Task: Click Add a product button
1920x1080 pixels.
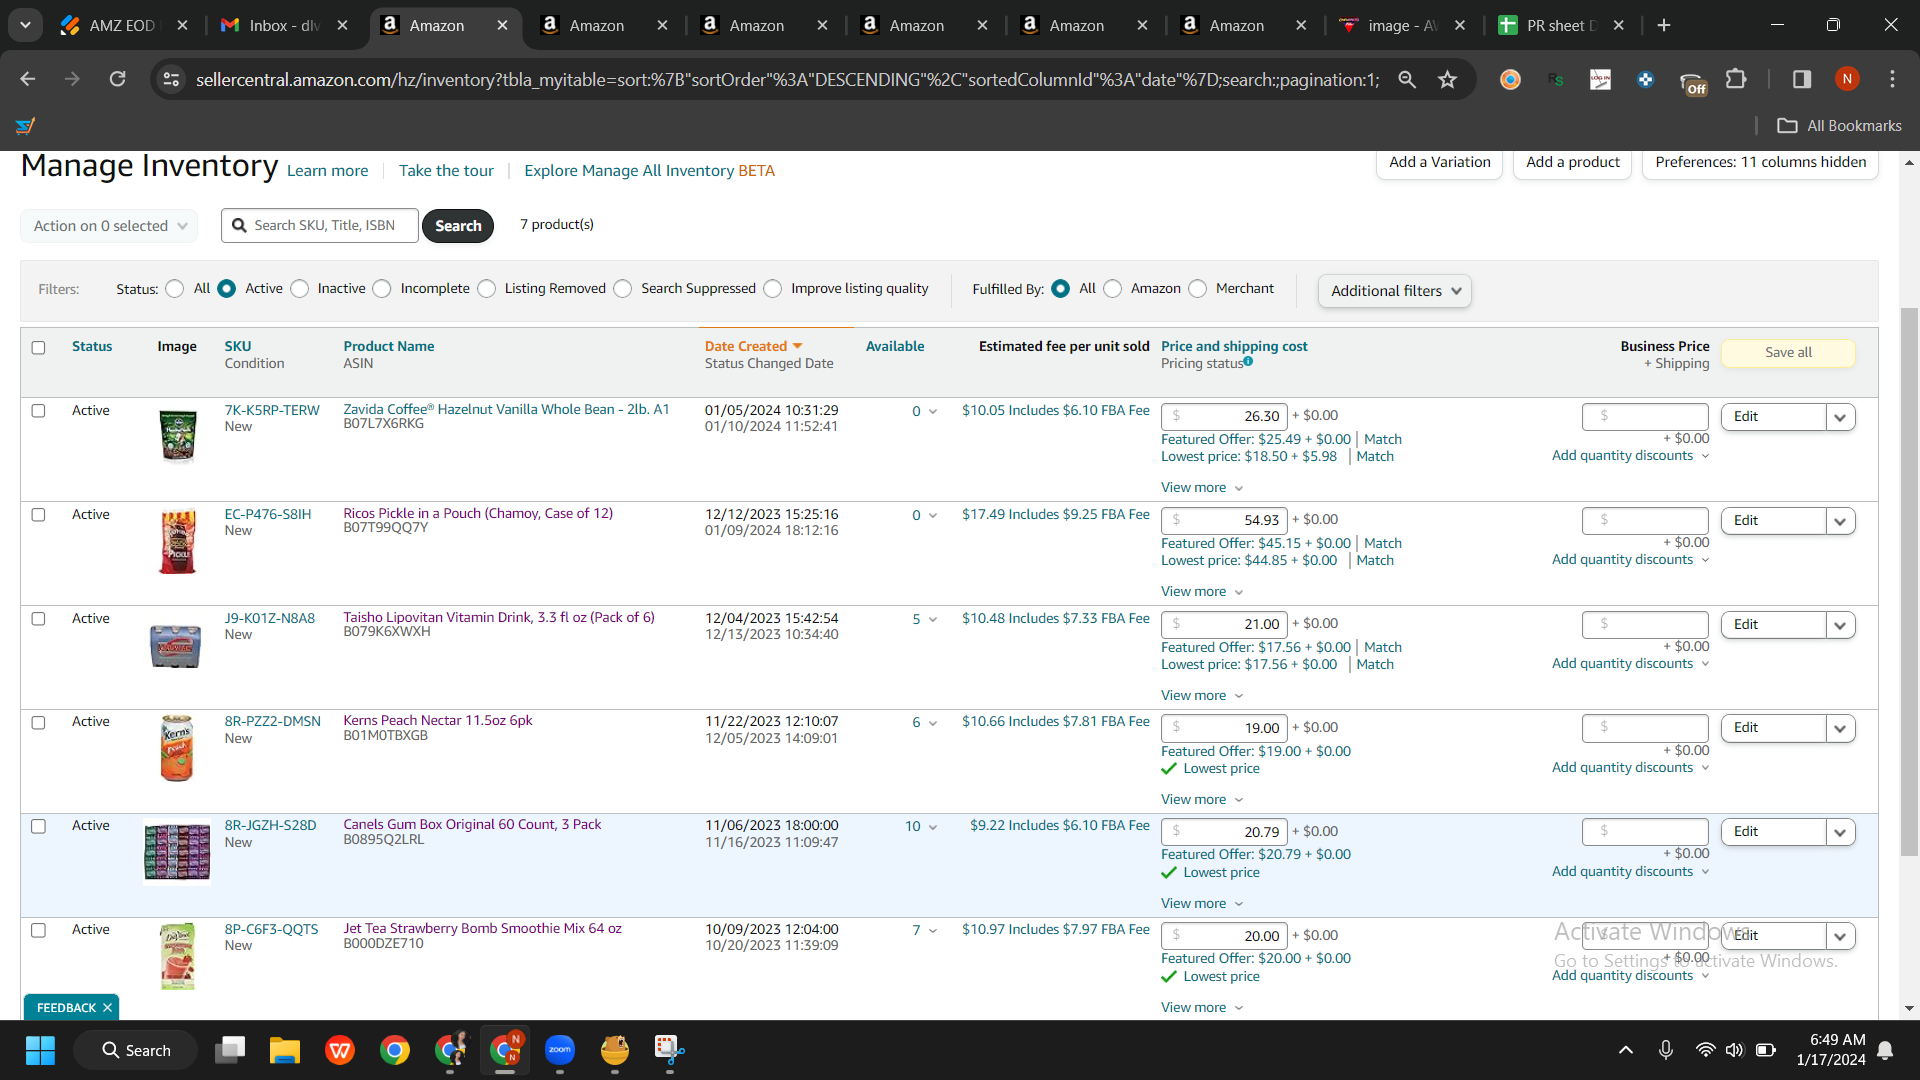Action: [x=1573, y=163]
